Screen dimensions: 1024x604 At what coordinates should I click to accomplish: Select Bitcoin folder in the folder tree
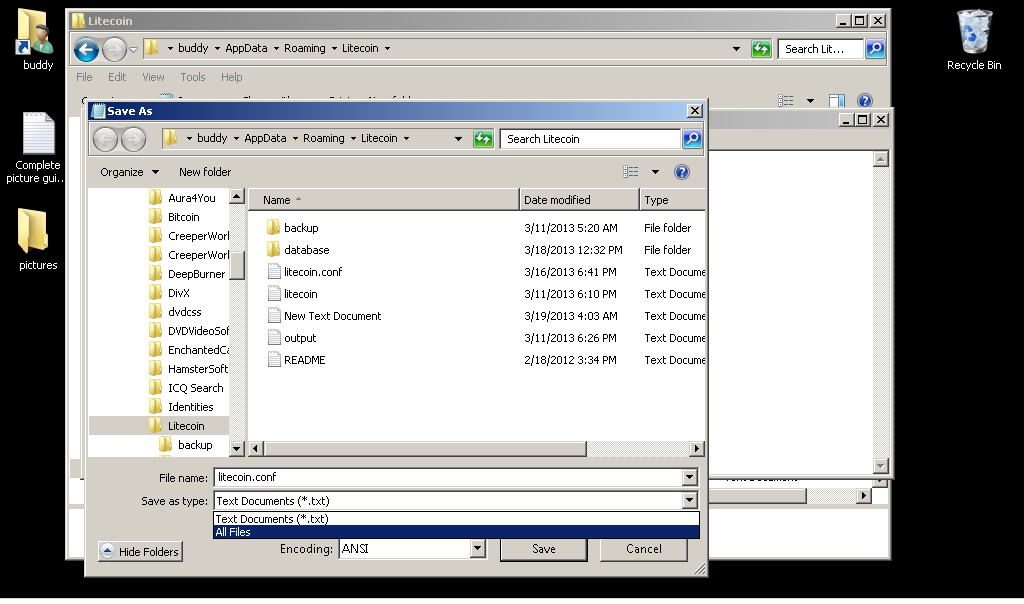pyautogui.click(x=184, y=217)
